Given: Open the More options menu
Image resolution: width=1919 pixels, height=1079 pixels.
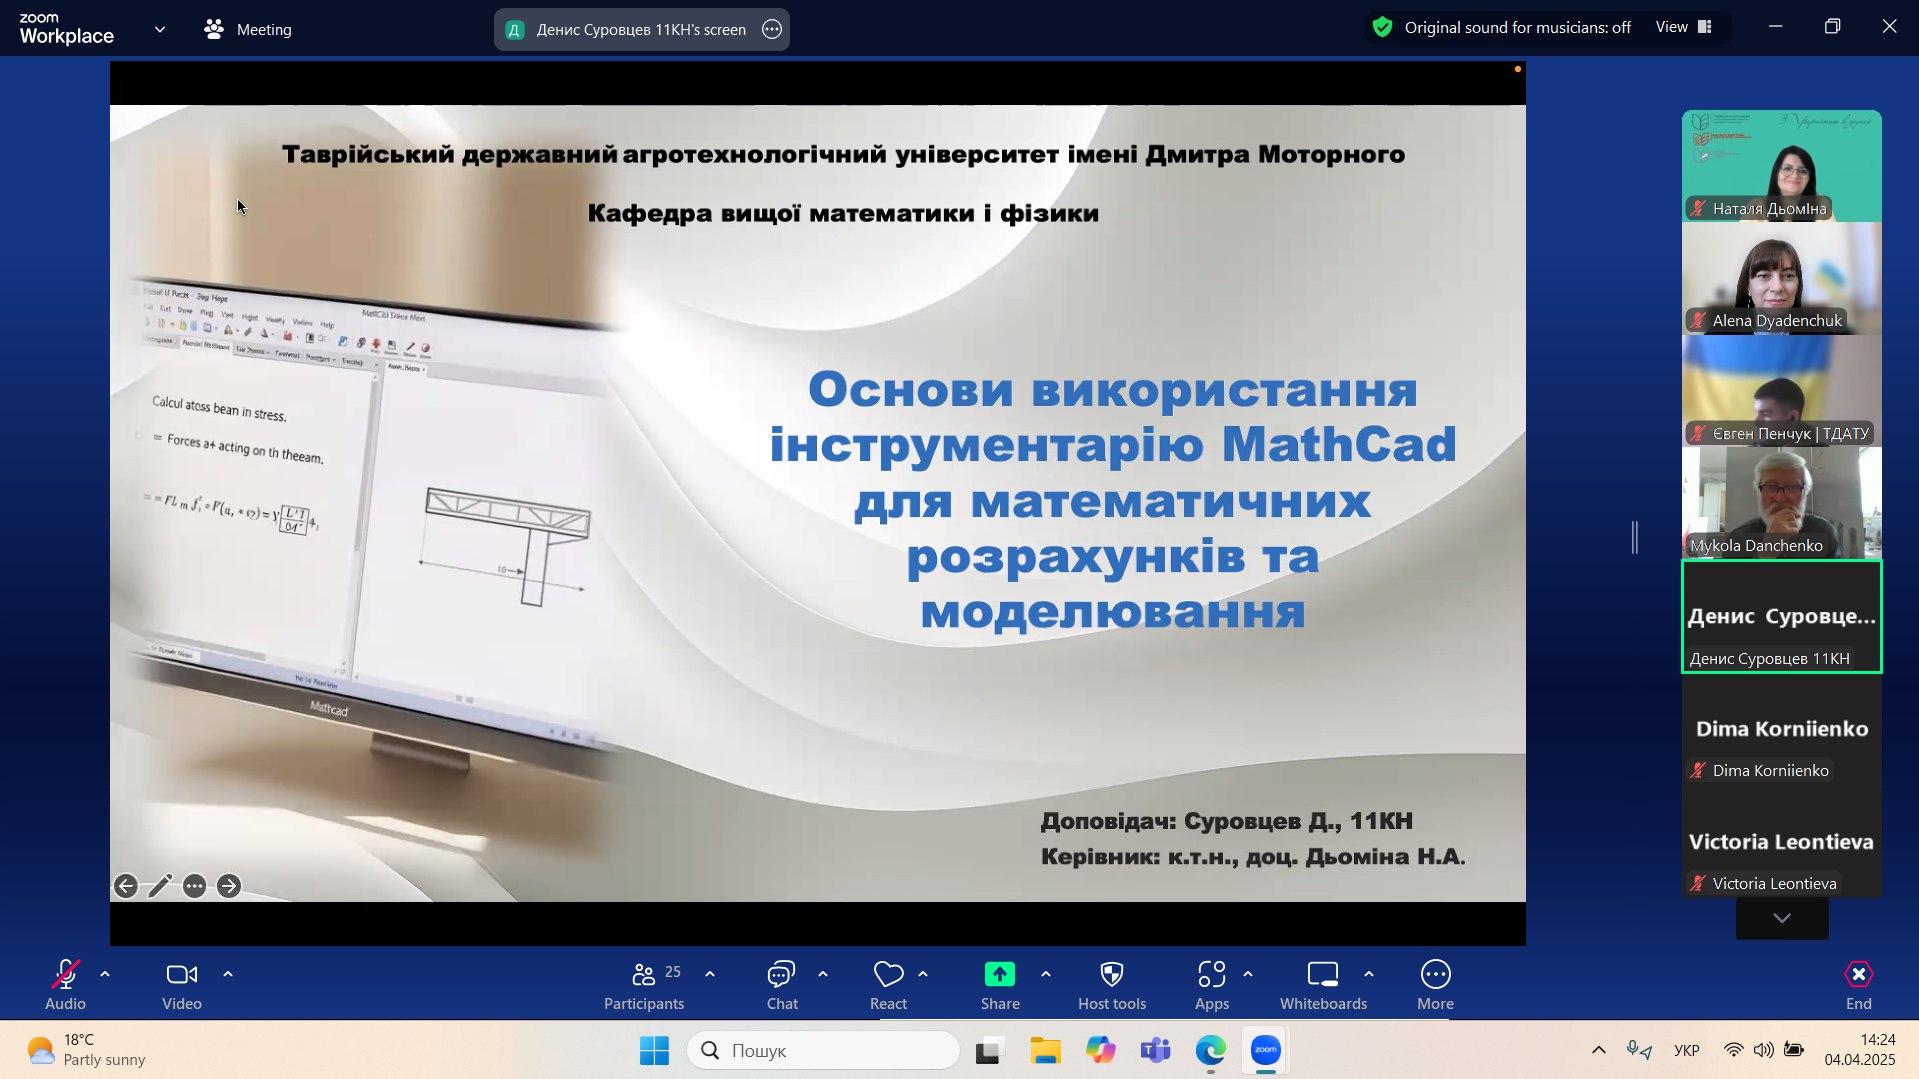Looking at the screenshot, I should 1435,985.
